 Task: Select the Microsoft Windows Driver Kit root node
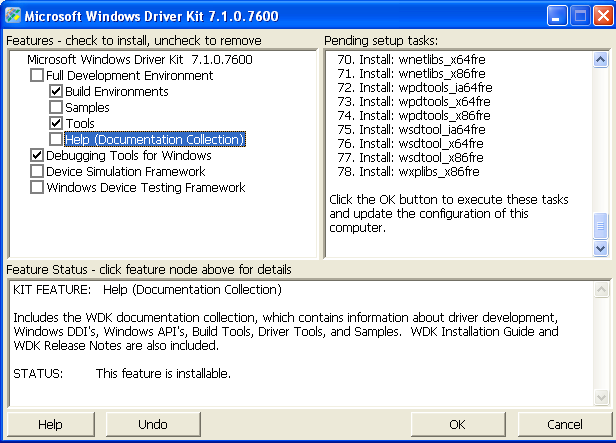[139, 59]
